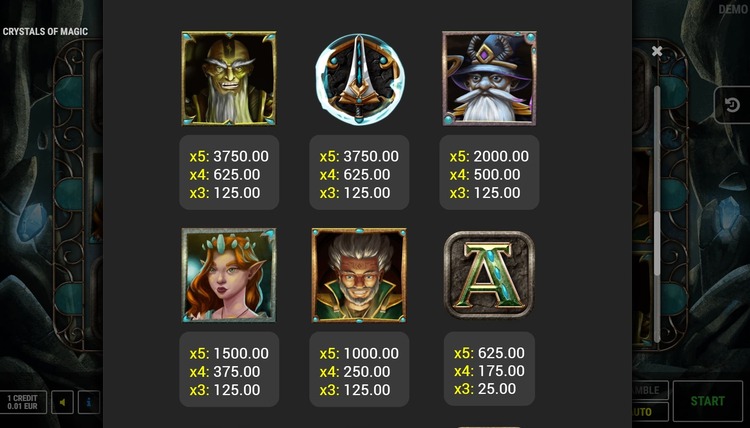750x428 pixels.
Task: Select the red-haired elf girl symbol
Action: [x=229, y=275]
